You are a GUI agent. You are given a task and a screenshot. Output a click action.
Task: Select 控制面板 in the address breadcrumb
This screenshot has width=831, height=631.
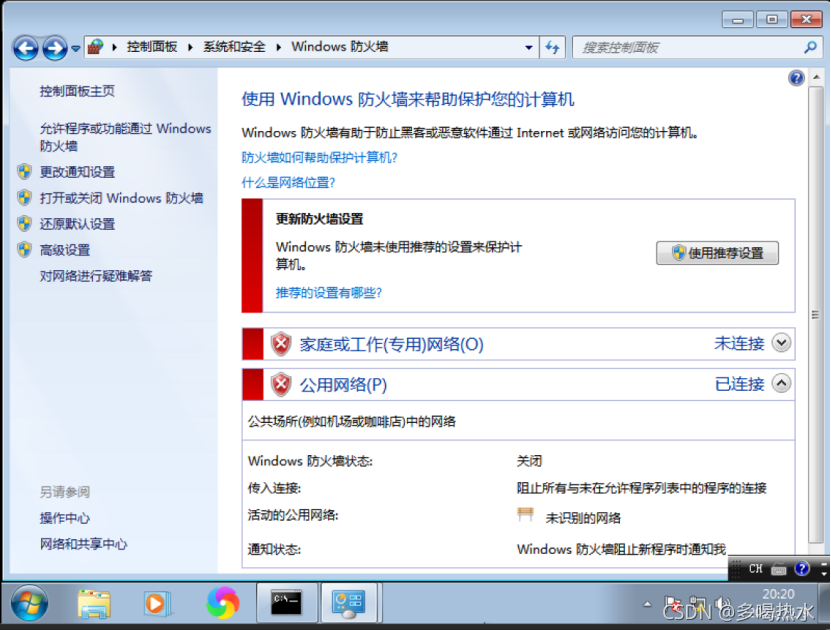coord(152,47)
